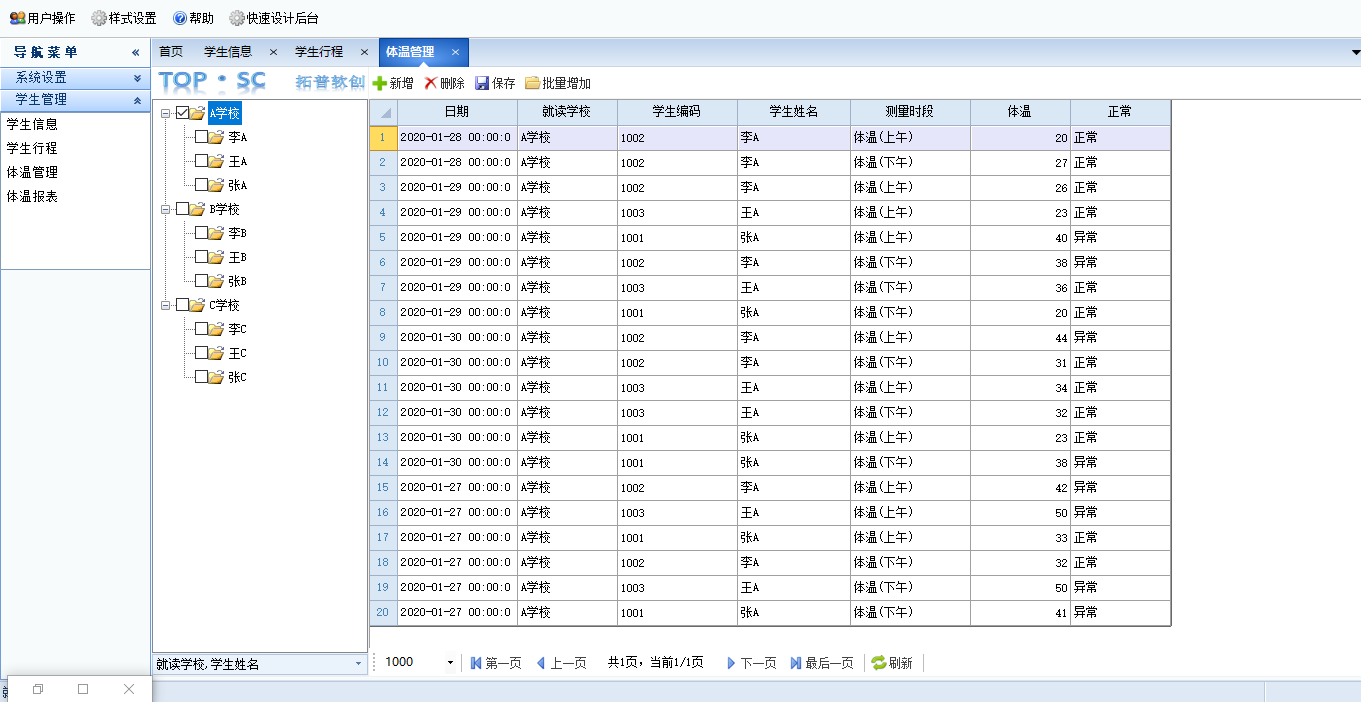Click the 异常 cell in row 5
This screenshot has width=1361, height=702.
[1120, 238]
